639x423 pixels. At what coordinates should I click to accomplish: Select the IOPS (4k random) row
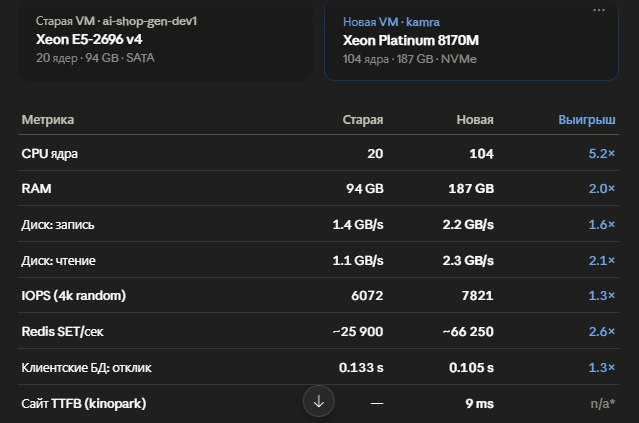(318, 295)
